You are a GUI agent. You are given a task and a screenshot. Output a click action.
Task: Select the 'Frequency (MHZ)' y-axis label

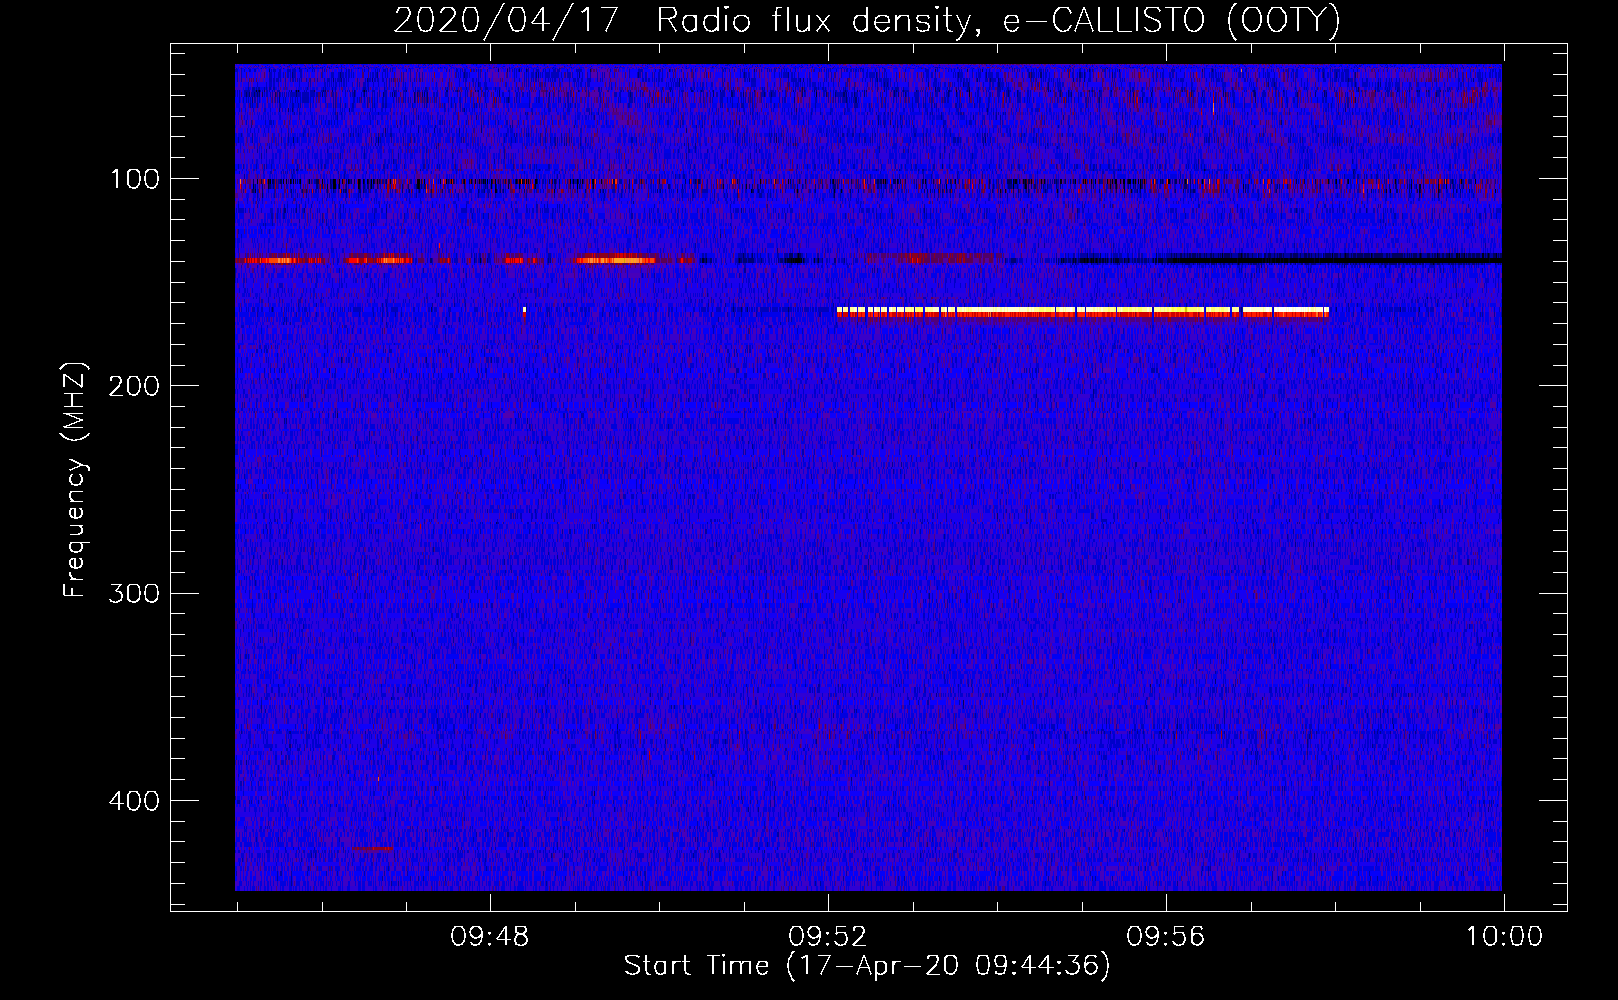75,480
